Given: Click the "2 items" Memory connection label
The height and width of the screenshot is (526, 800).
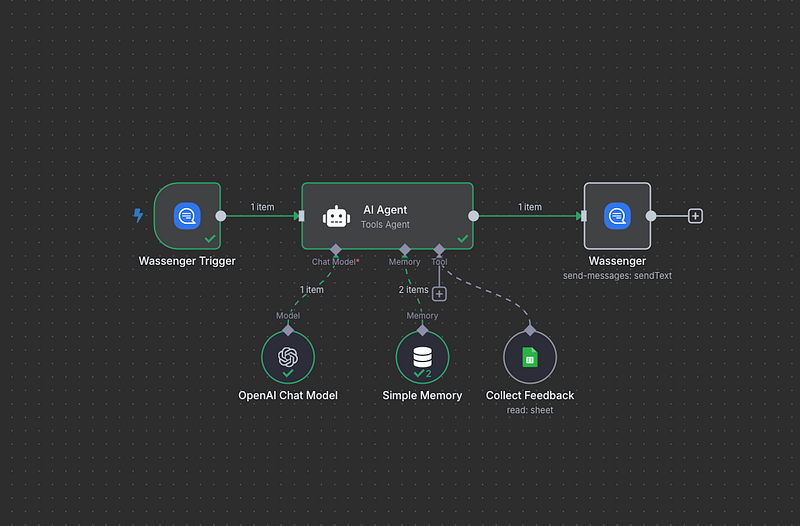Looking at the screenshot, I should tap(413, 290).
